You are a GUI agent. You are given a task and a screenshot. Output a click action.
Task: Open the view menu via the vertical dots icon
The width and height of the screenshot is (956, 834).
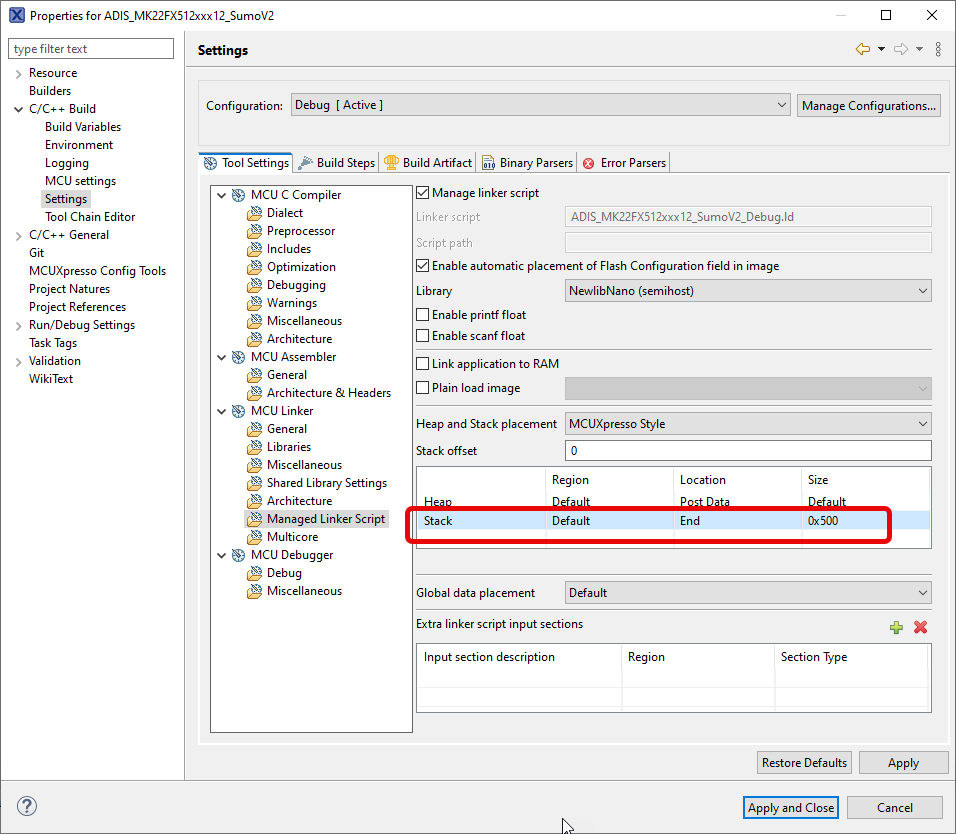point(937,48)
